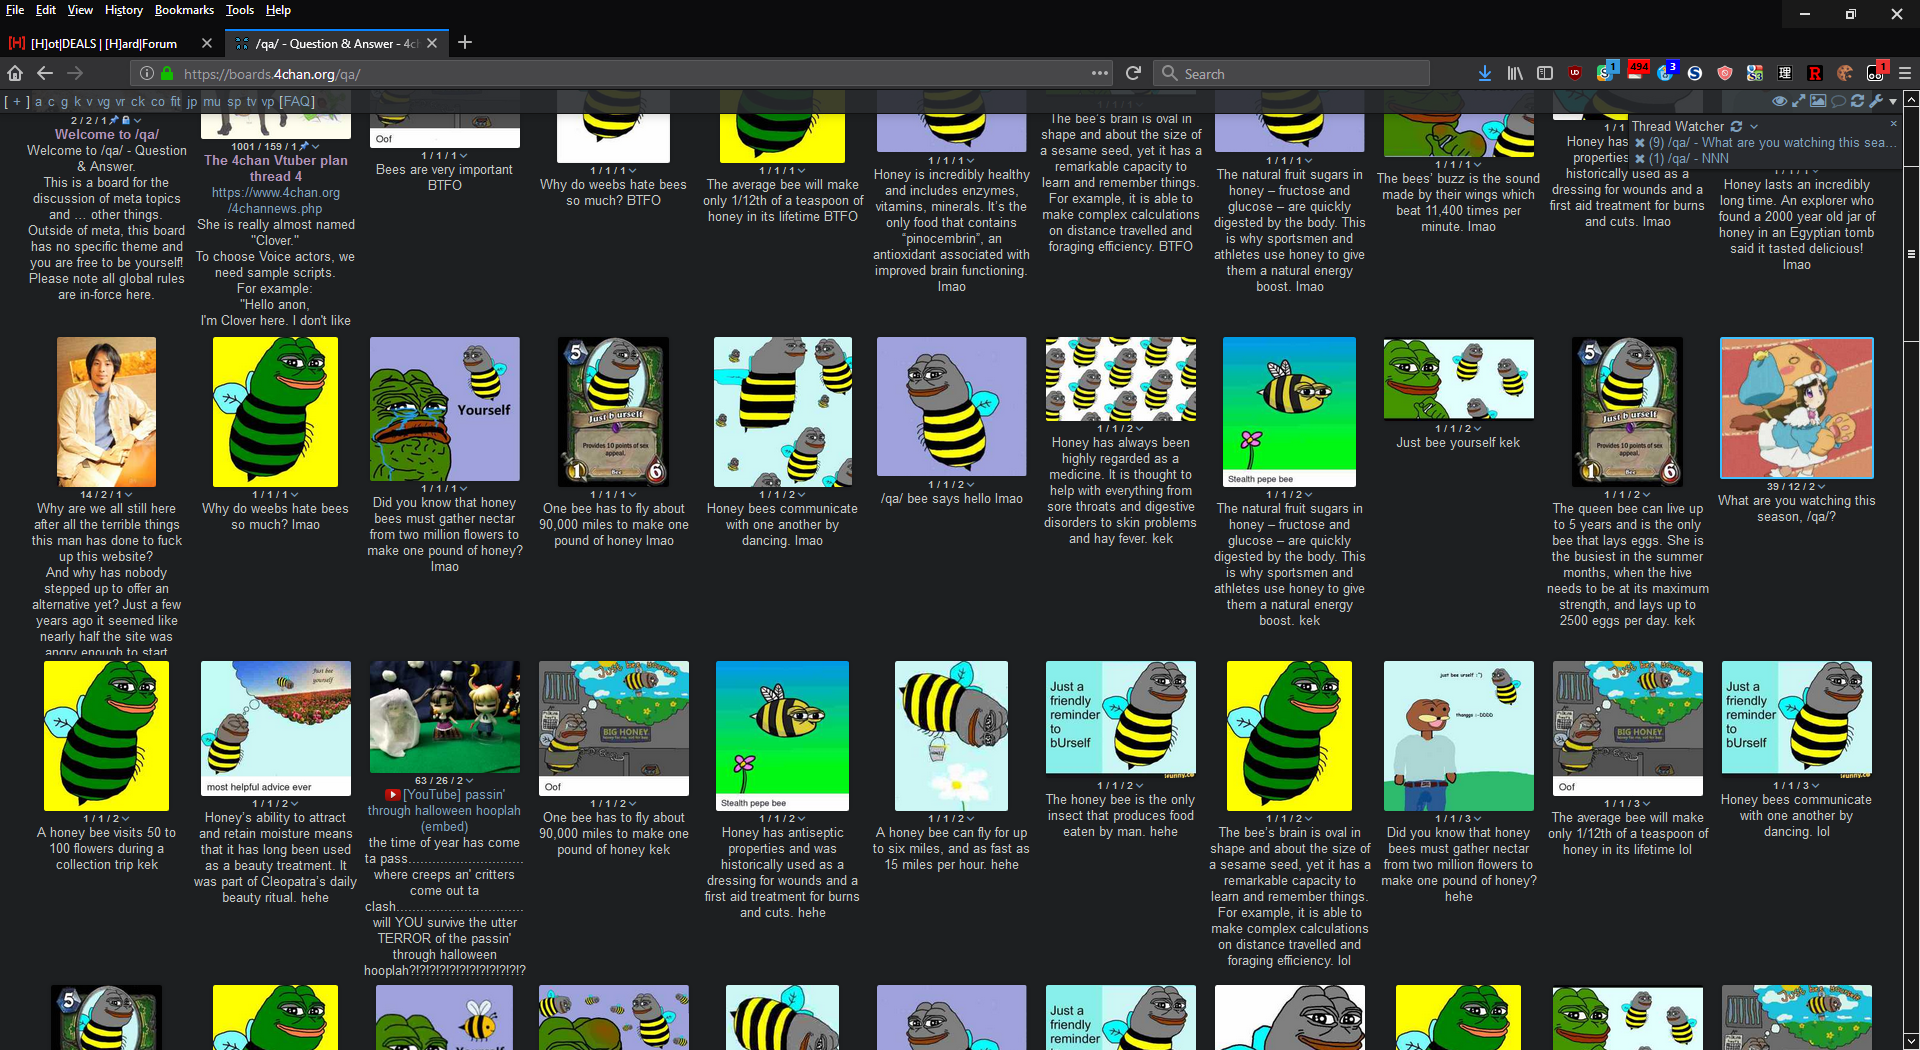The image size is (1920, 1050).
Task: Go to the /mu/ board link
Action: click(212, 101)
